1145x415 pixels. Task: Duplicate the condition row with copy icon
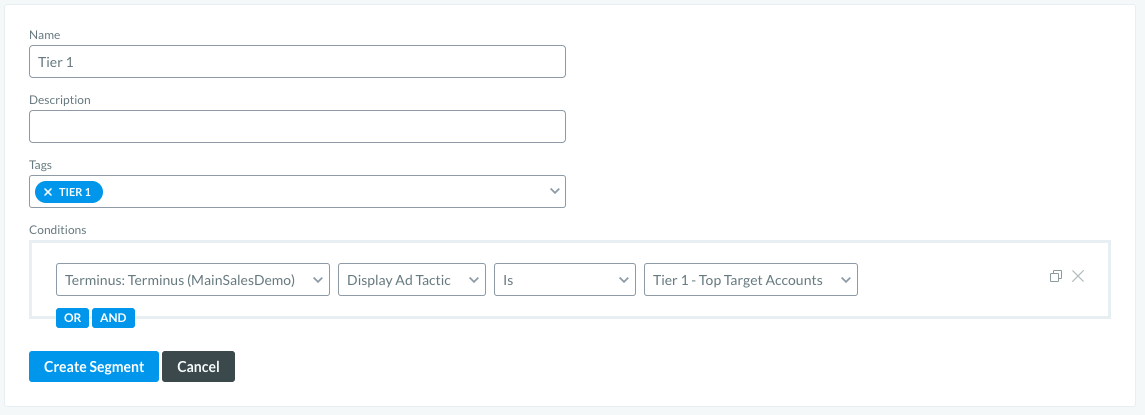tap(1055, 276)
